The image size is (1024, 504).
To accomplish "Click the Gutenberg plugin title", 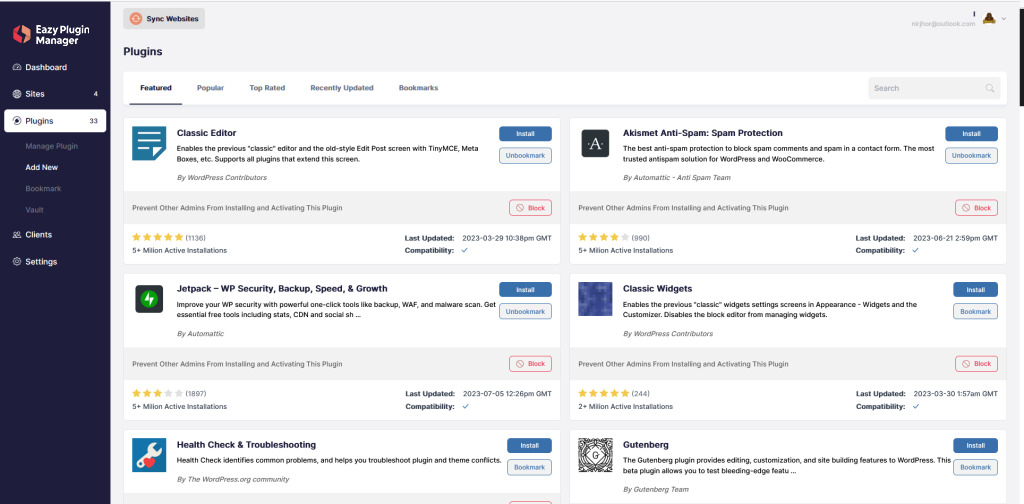I will coord(646,445).
